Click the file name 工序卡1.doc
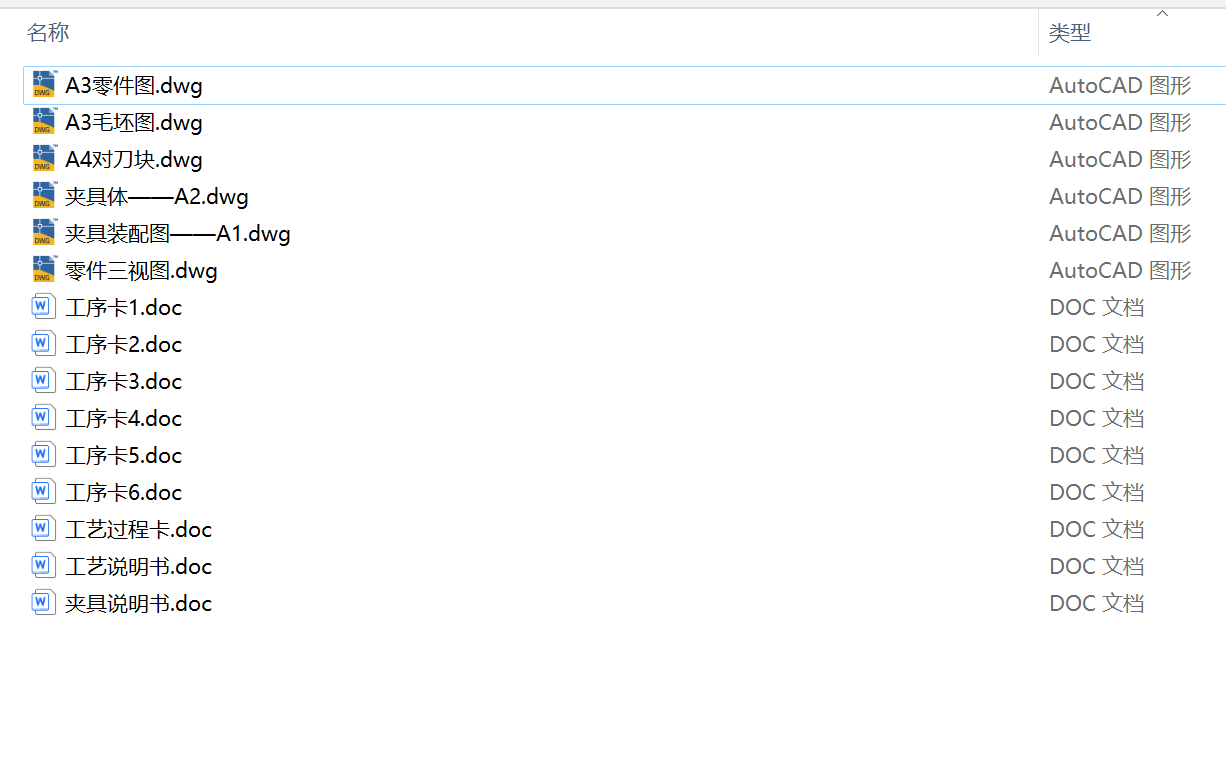1226x784 pixels. [x=124, y=308]
